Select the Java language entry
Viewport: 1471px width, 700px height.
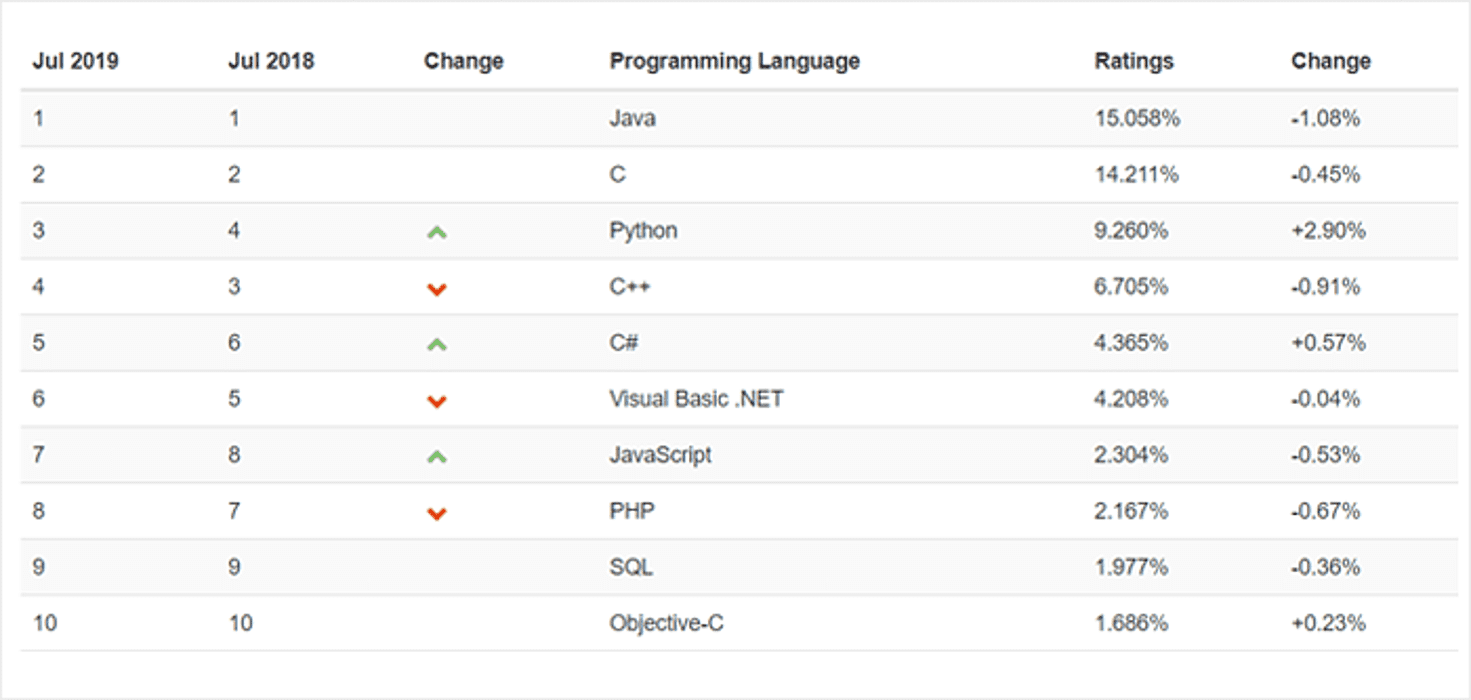[632, 118]
